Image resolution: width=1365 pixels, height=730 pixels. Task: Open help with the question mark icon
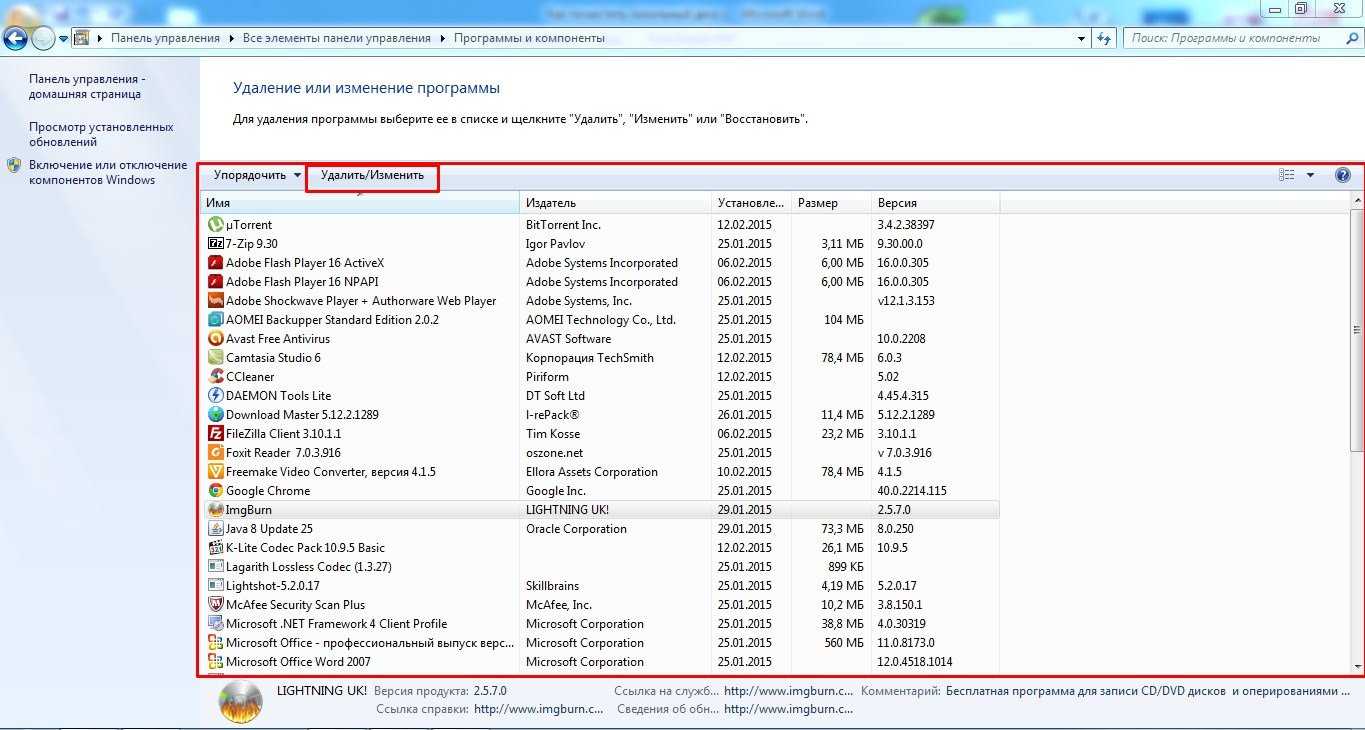tap(1343, 175)
